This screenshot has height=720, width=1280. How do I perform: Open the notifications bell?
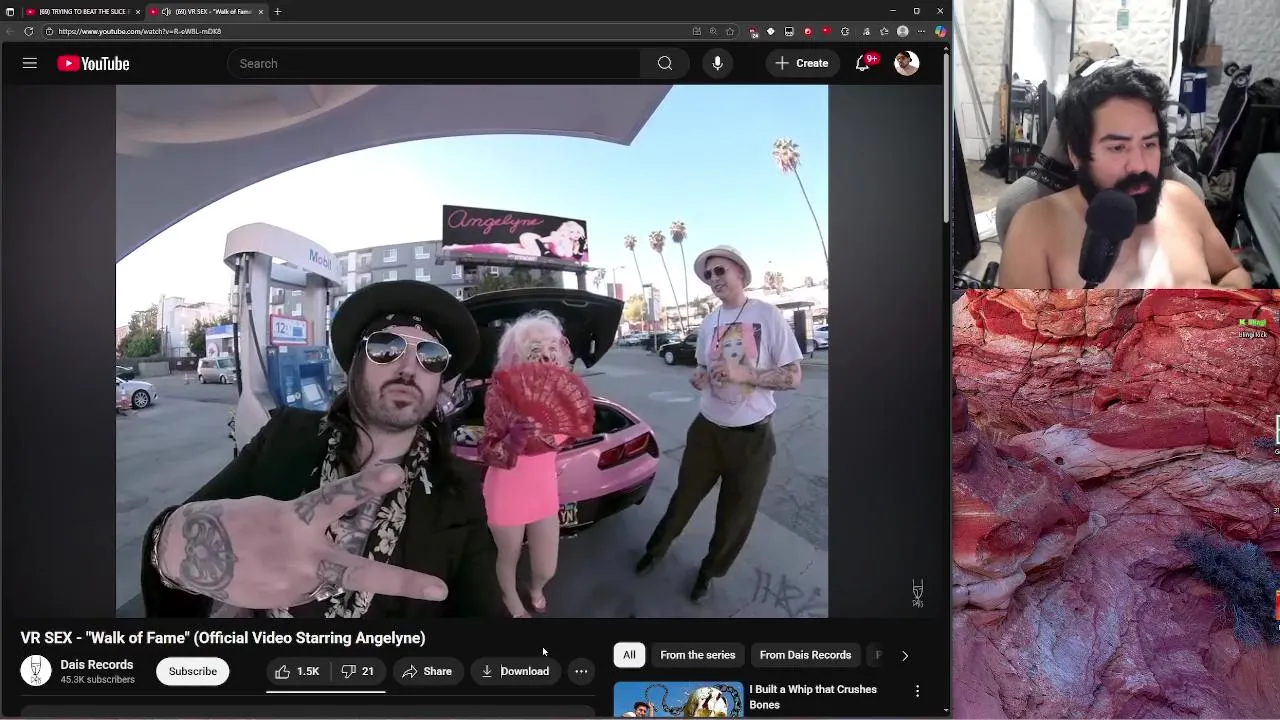coord(863,63)
